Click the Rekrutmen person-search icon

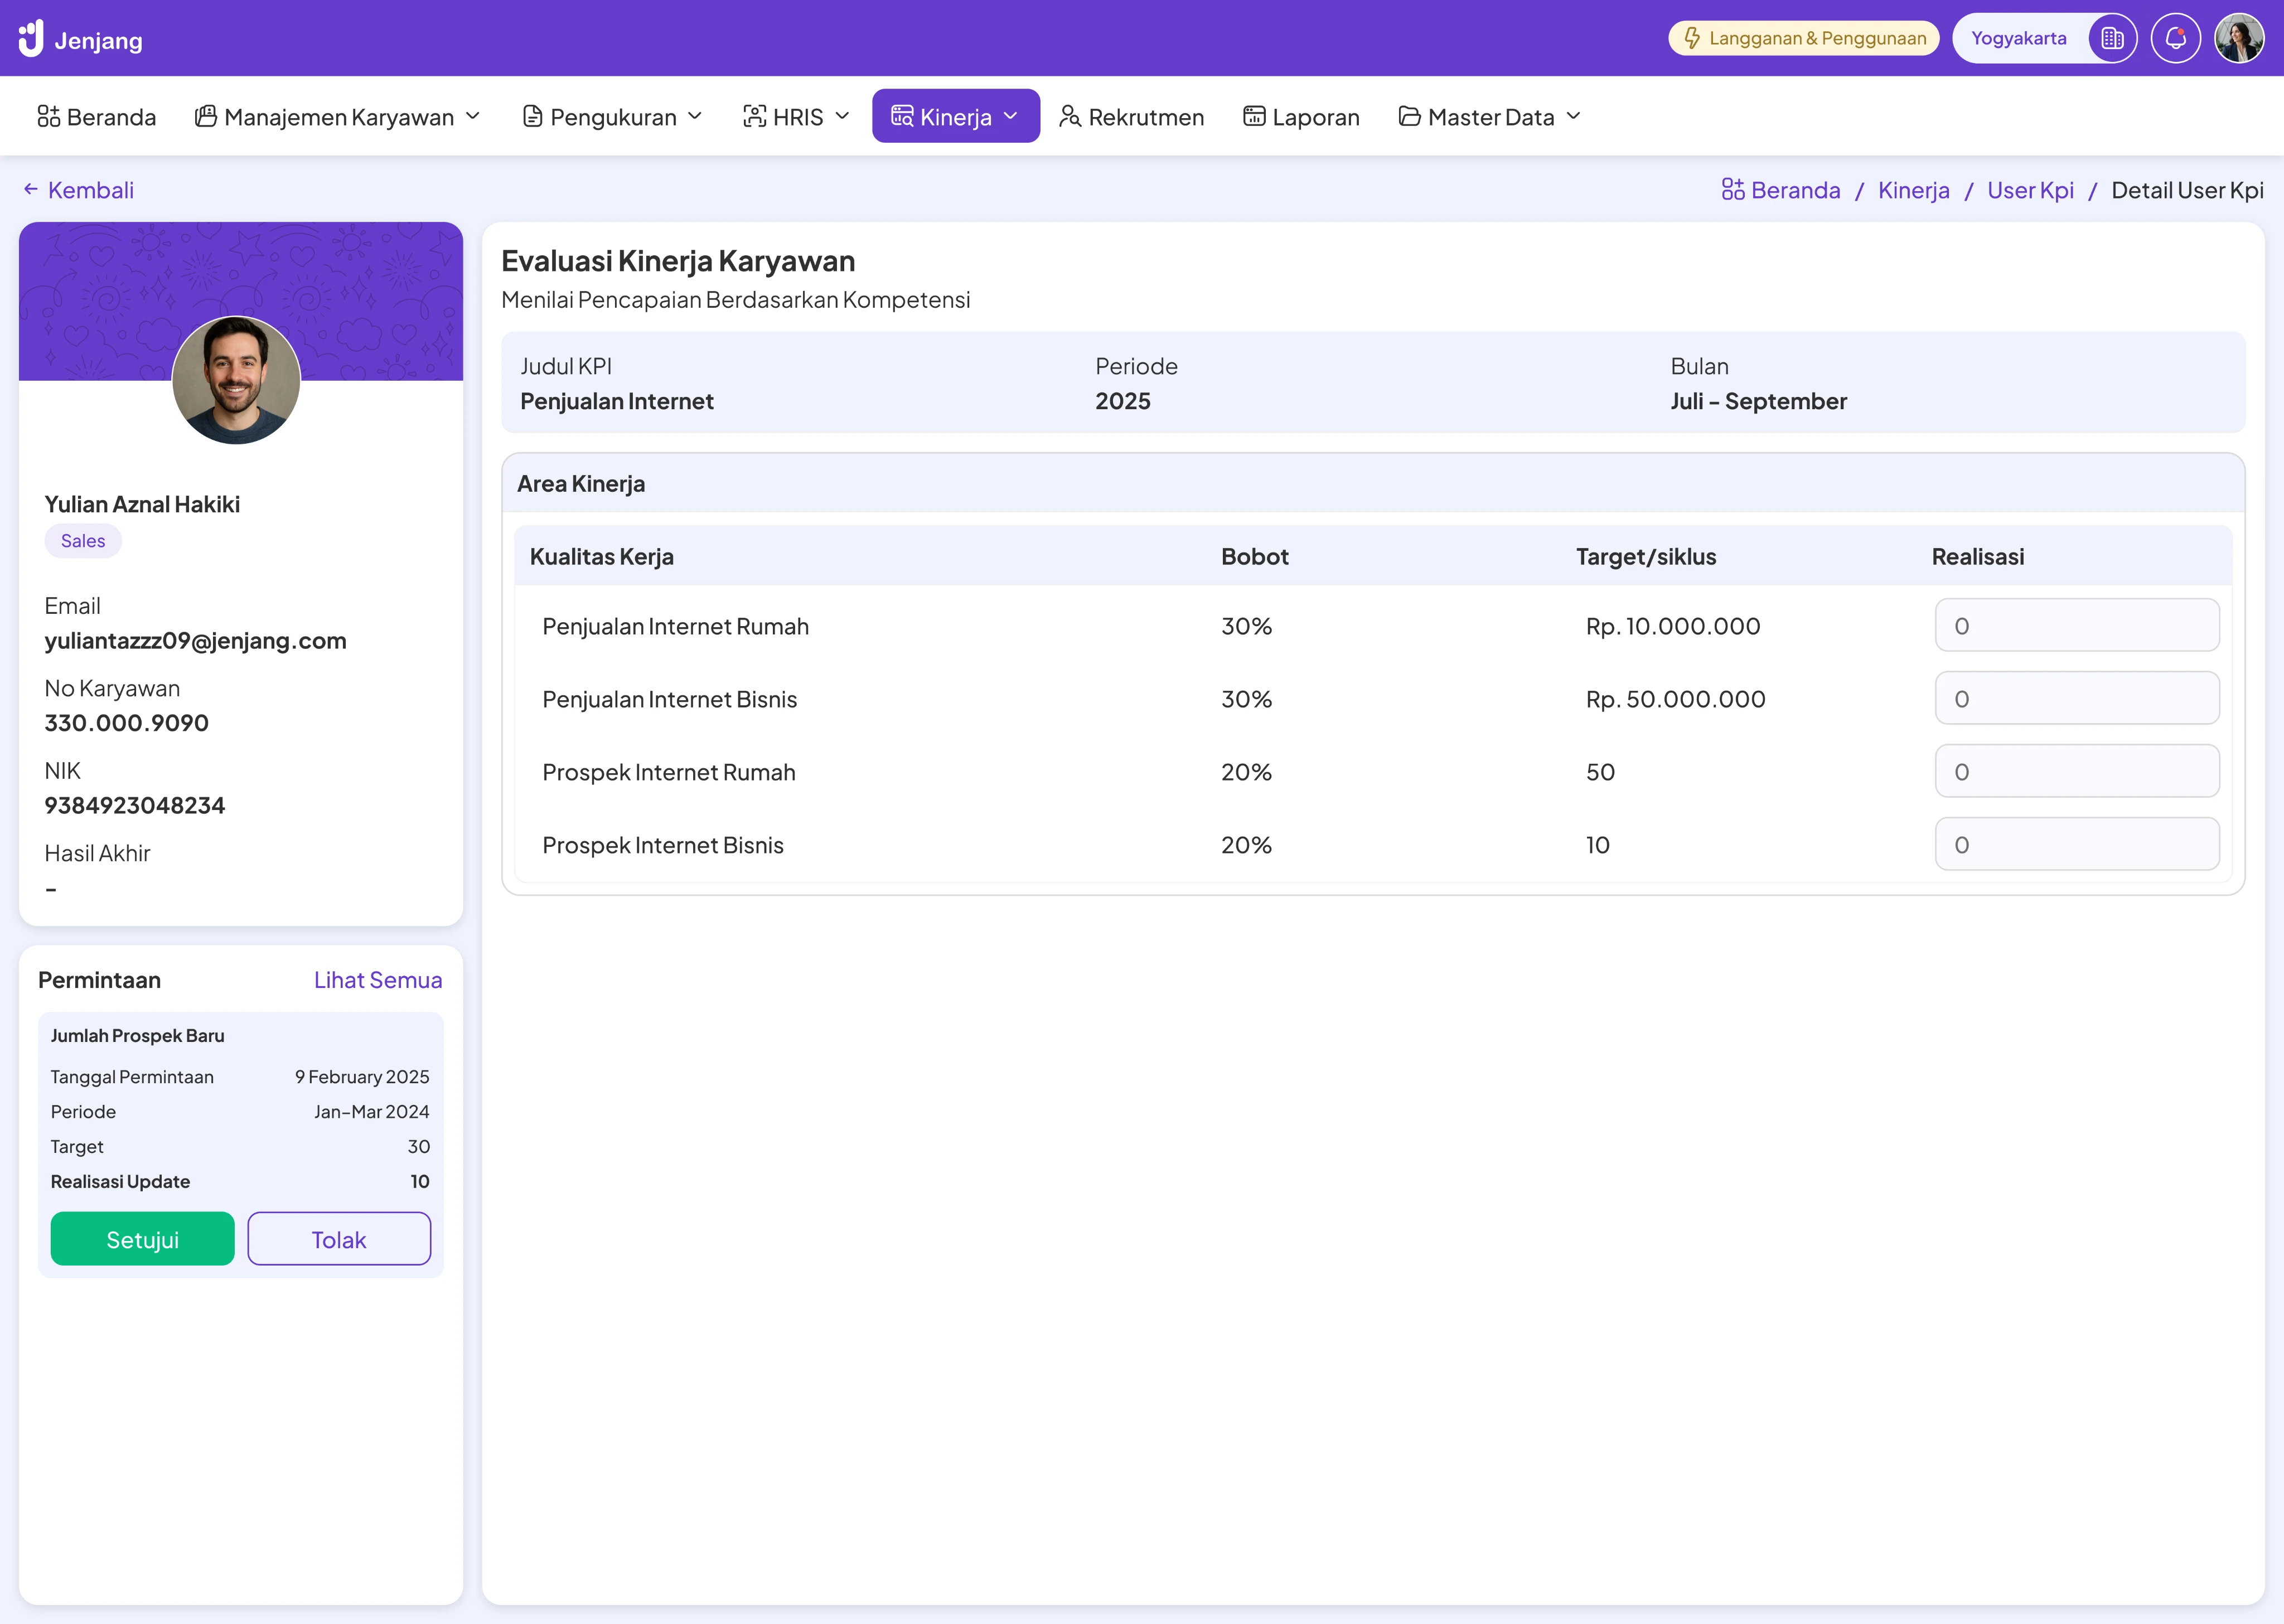pyautogui.click(x=1069, y=117)
